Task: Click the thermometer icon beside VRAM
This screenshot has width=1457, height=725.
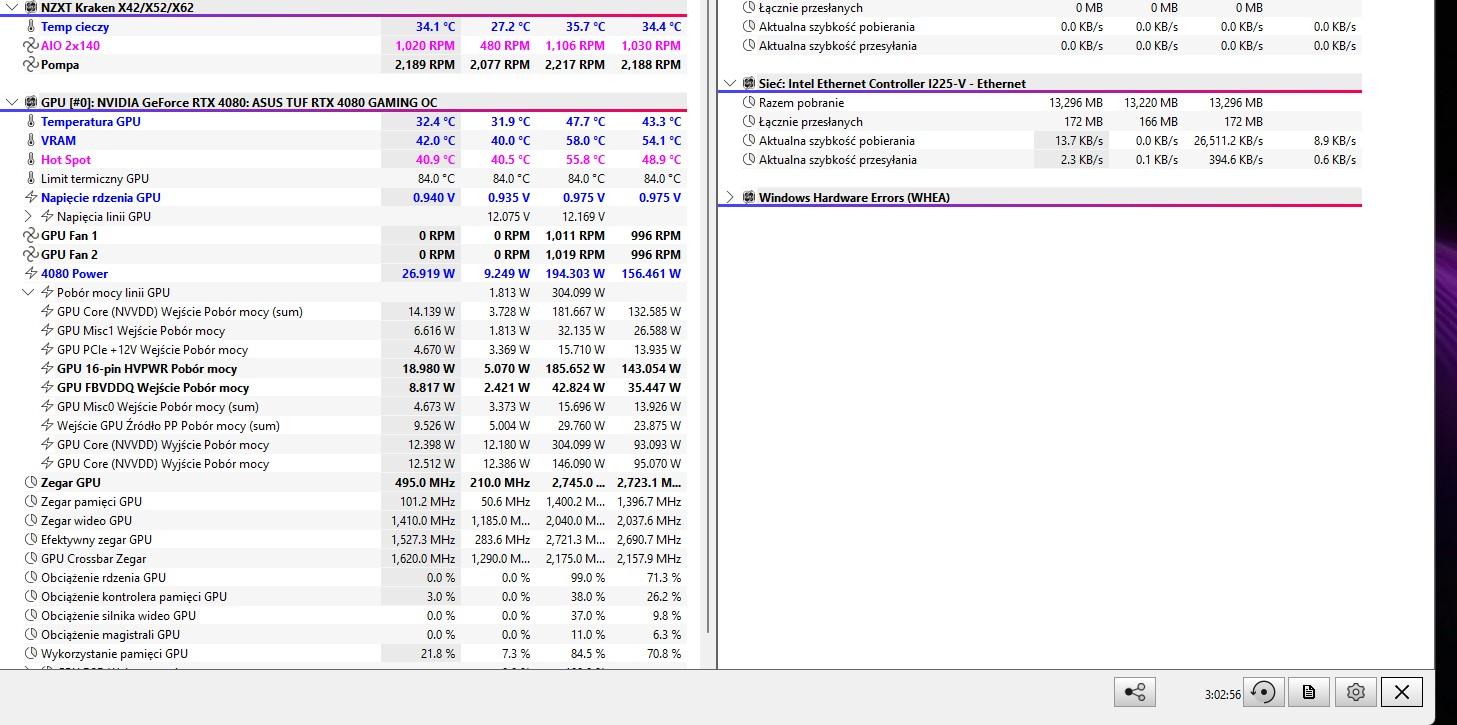Action: [x=30, y=141]
